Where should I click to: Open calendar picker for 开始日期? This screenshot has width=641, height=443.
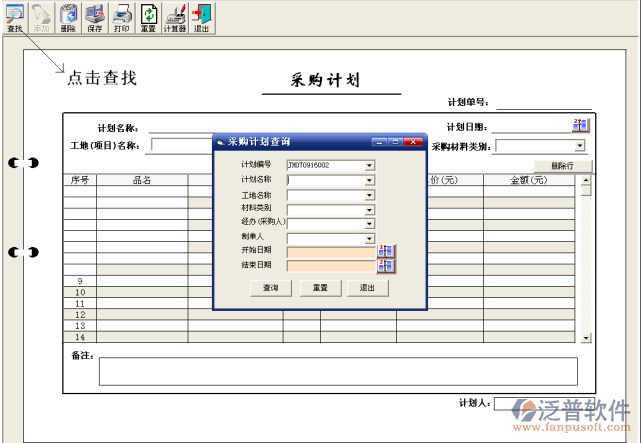point(385,251)
